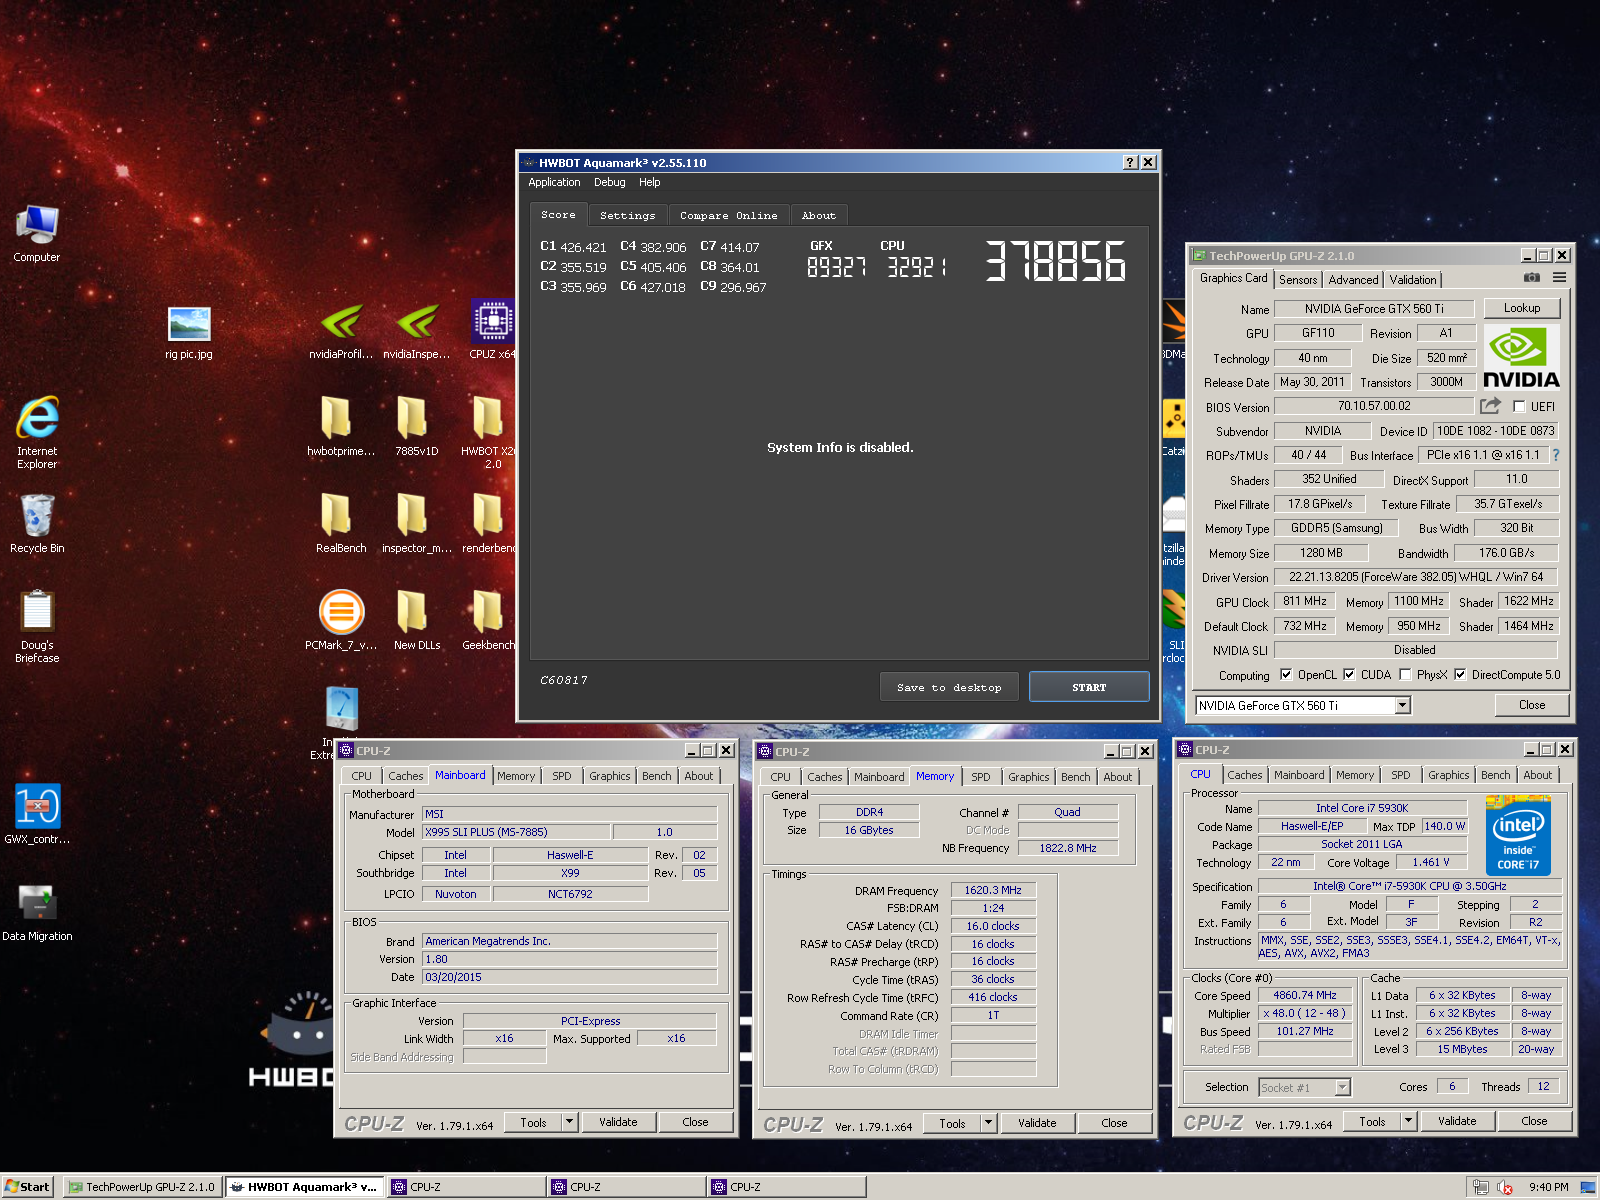This screenshot has height=1200, width=1600.
Task: Click Save to desktop button
Action: (949, 687)
